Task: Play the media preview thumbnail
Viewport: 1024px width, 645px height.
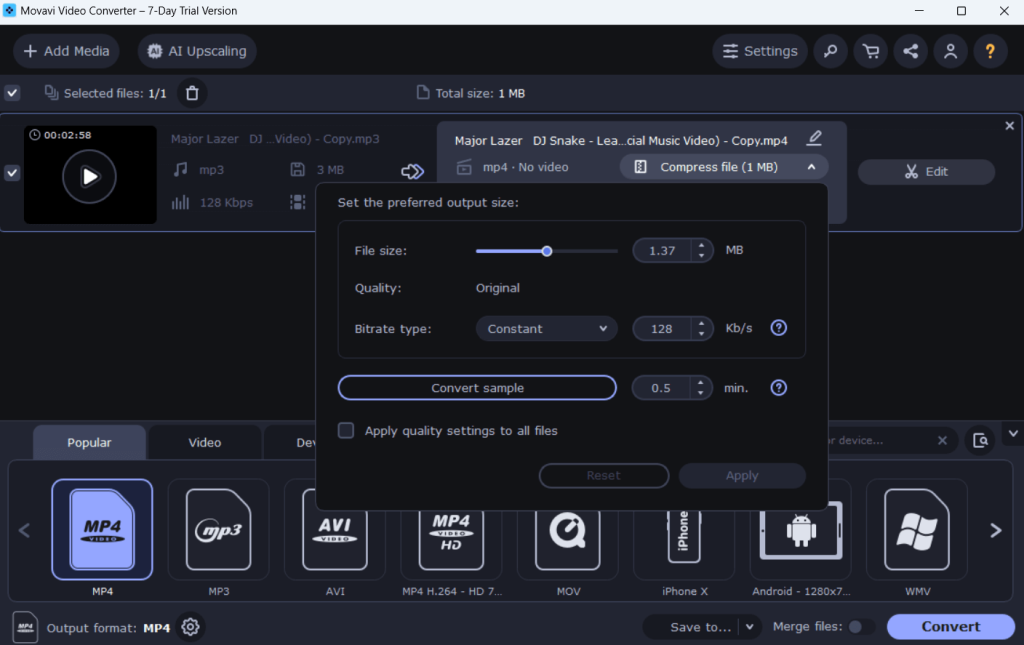Action: pos(89,176)
